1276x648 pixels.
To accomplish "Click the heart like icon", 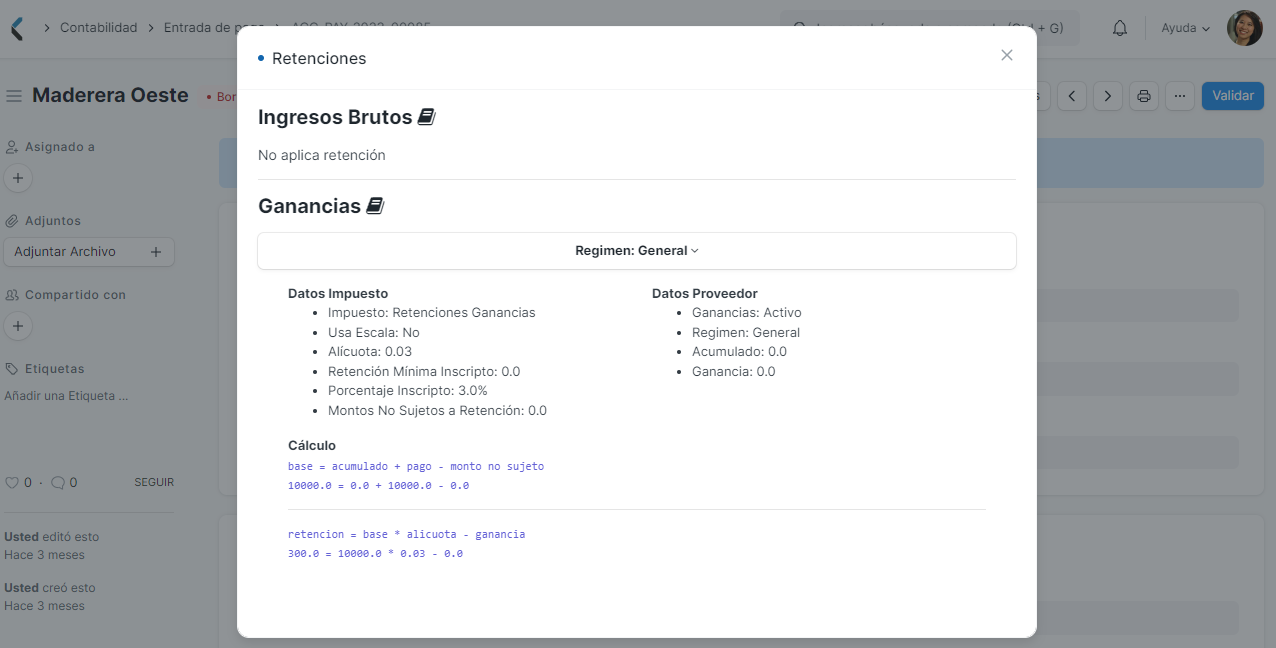I will pos(12,482).
